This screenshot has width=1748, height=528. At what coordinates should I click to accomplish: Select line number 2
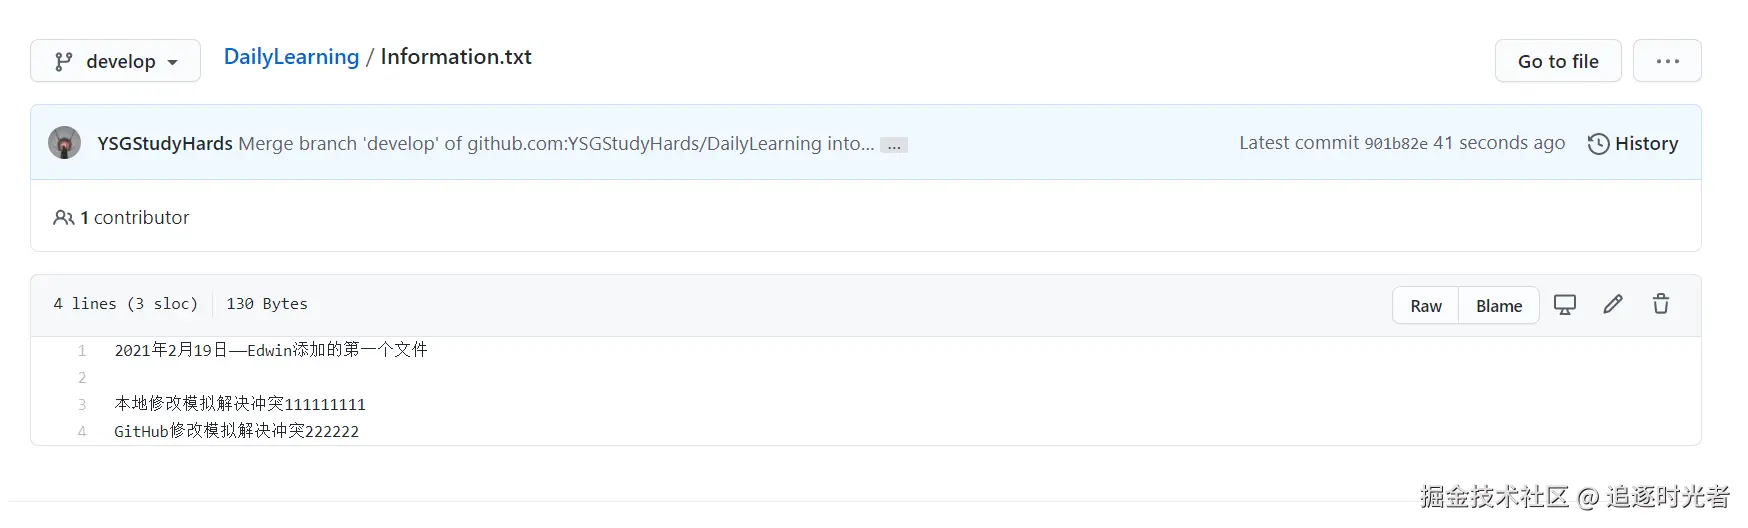click(x=82, y=377)
